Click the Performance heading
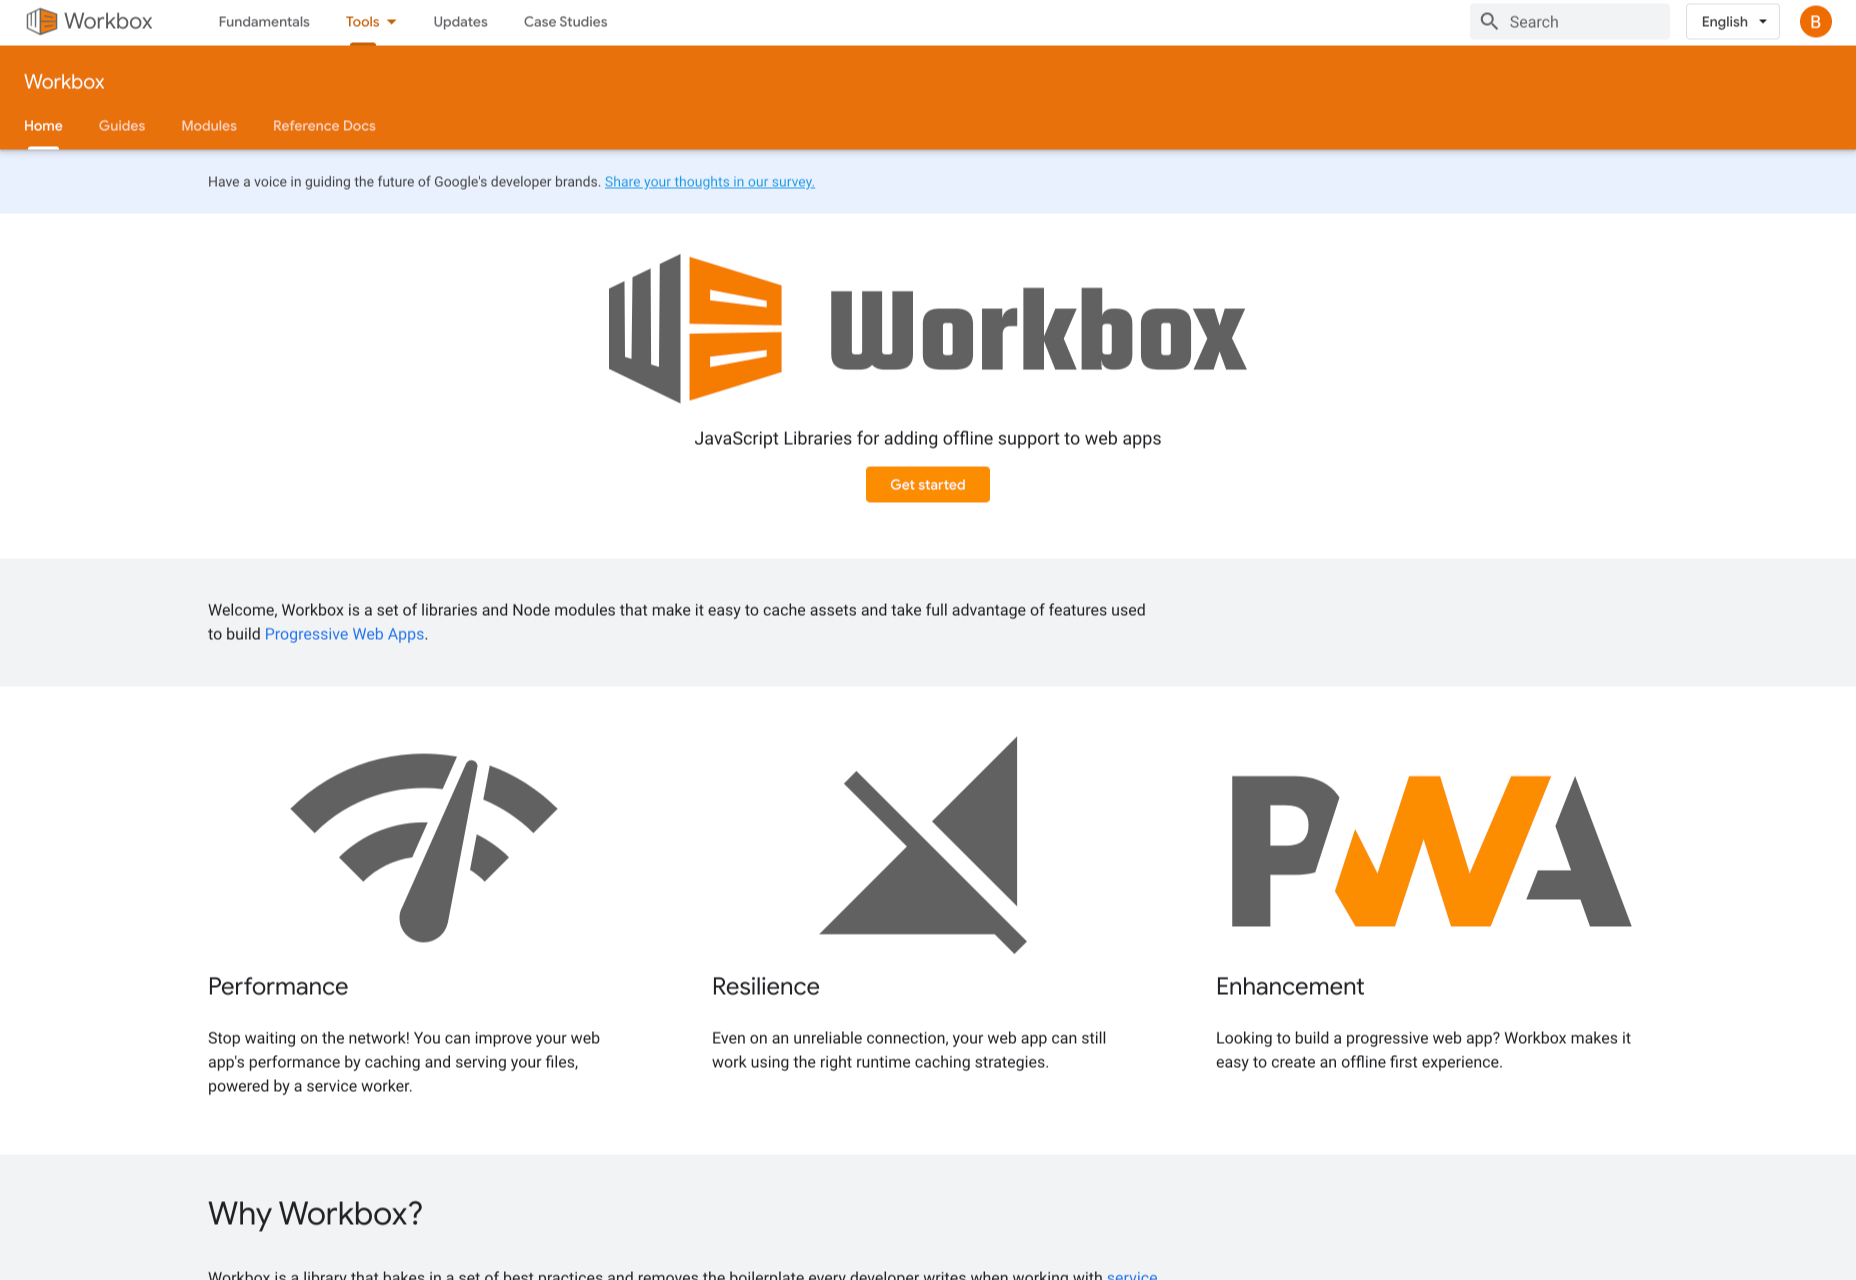1856x1280 pixels. [x=278, y=986]
